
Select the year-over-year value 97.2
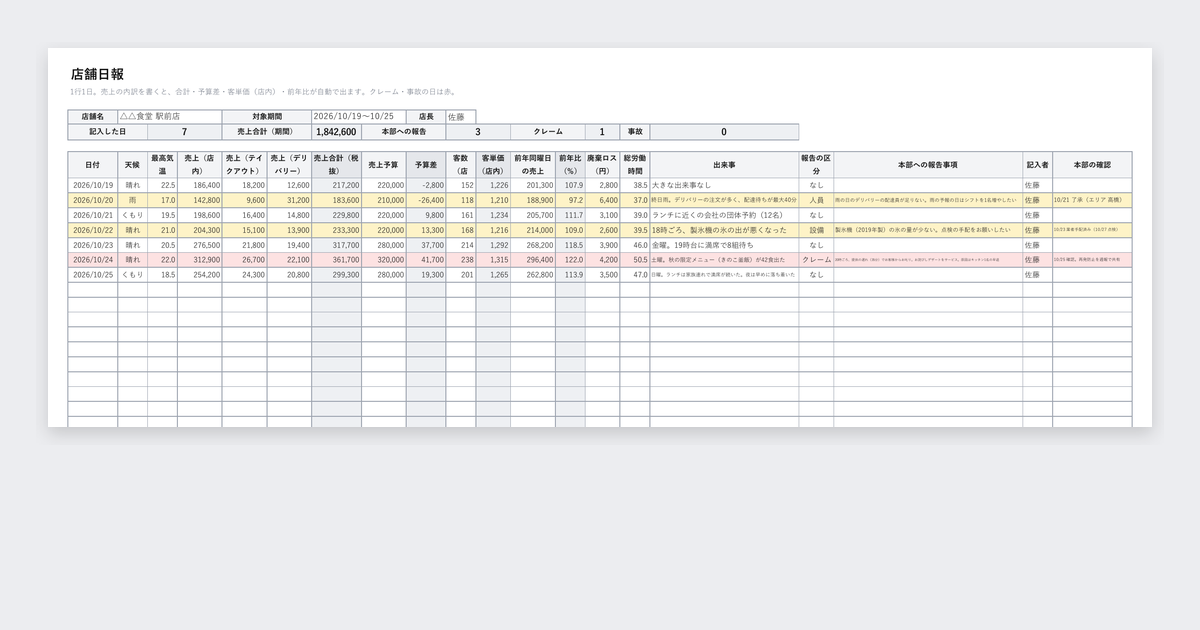(x=570, y=200)
